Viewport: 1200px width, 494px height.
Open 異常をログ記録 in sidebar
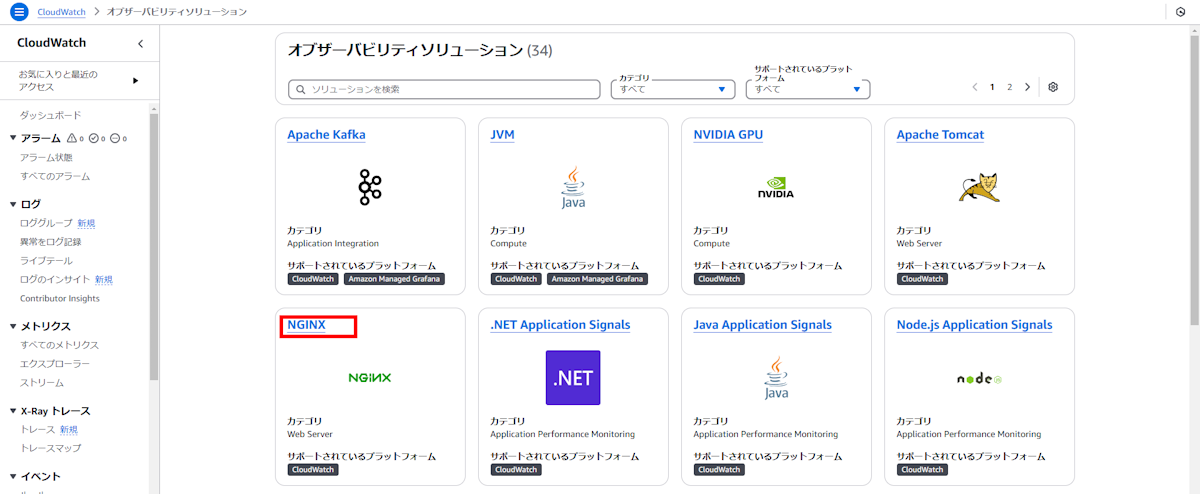[51, 242]
